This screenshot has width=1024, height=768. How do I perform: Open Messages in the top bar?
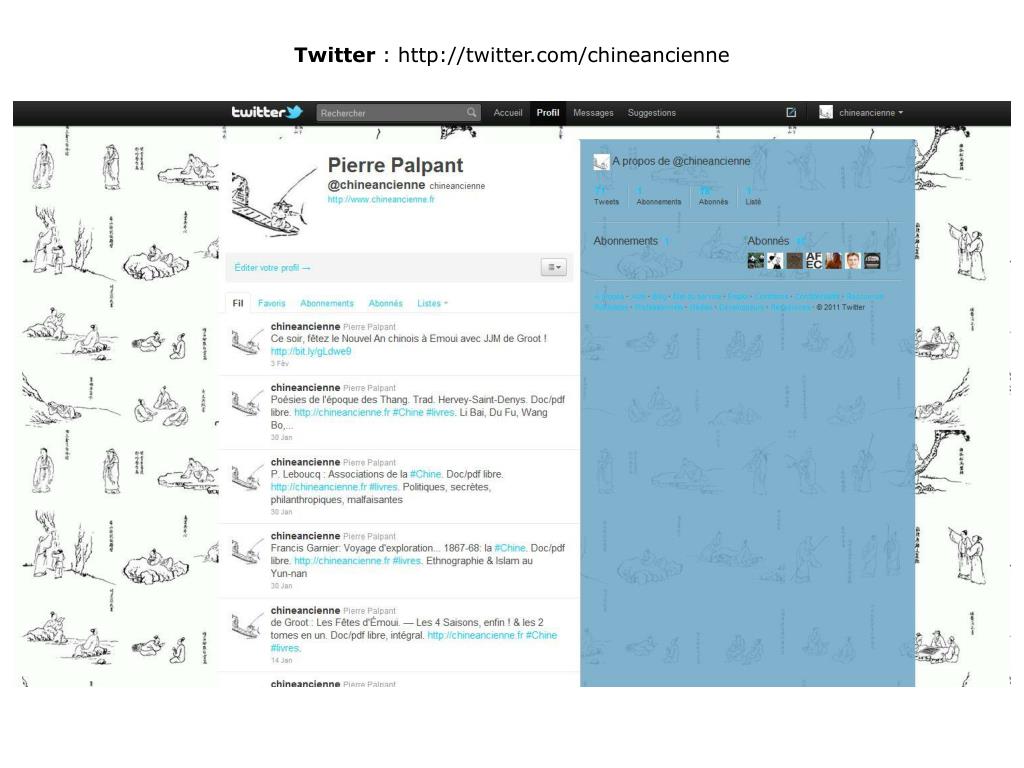tap(593, 112)
